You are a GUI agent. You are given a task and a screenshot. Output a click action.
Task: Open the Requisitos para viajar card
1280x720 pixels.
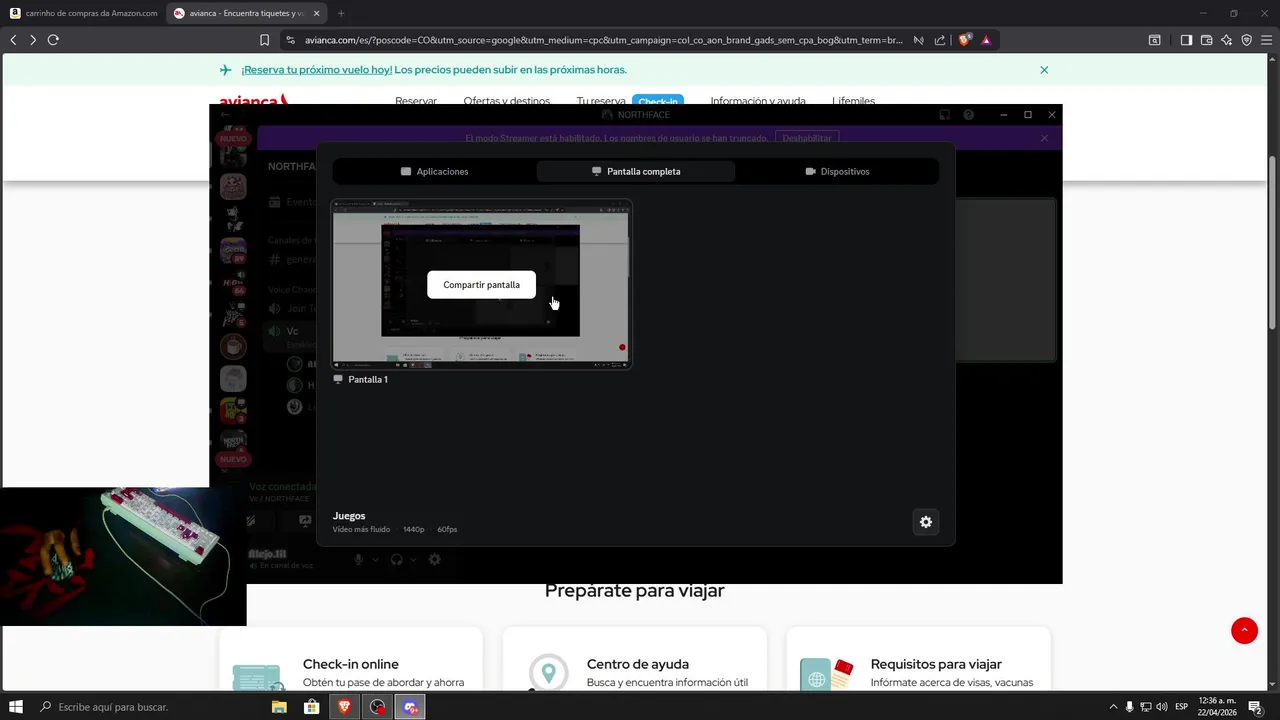(919, 659)
